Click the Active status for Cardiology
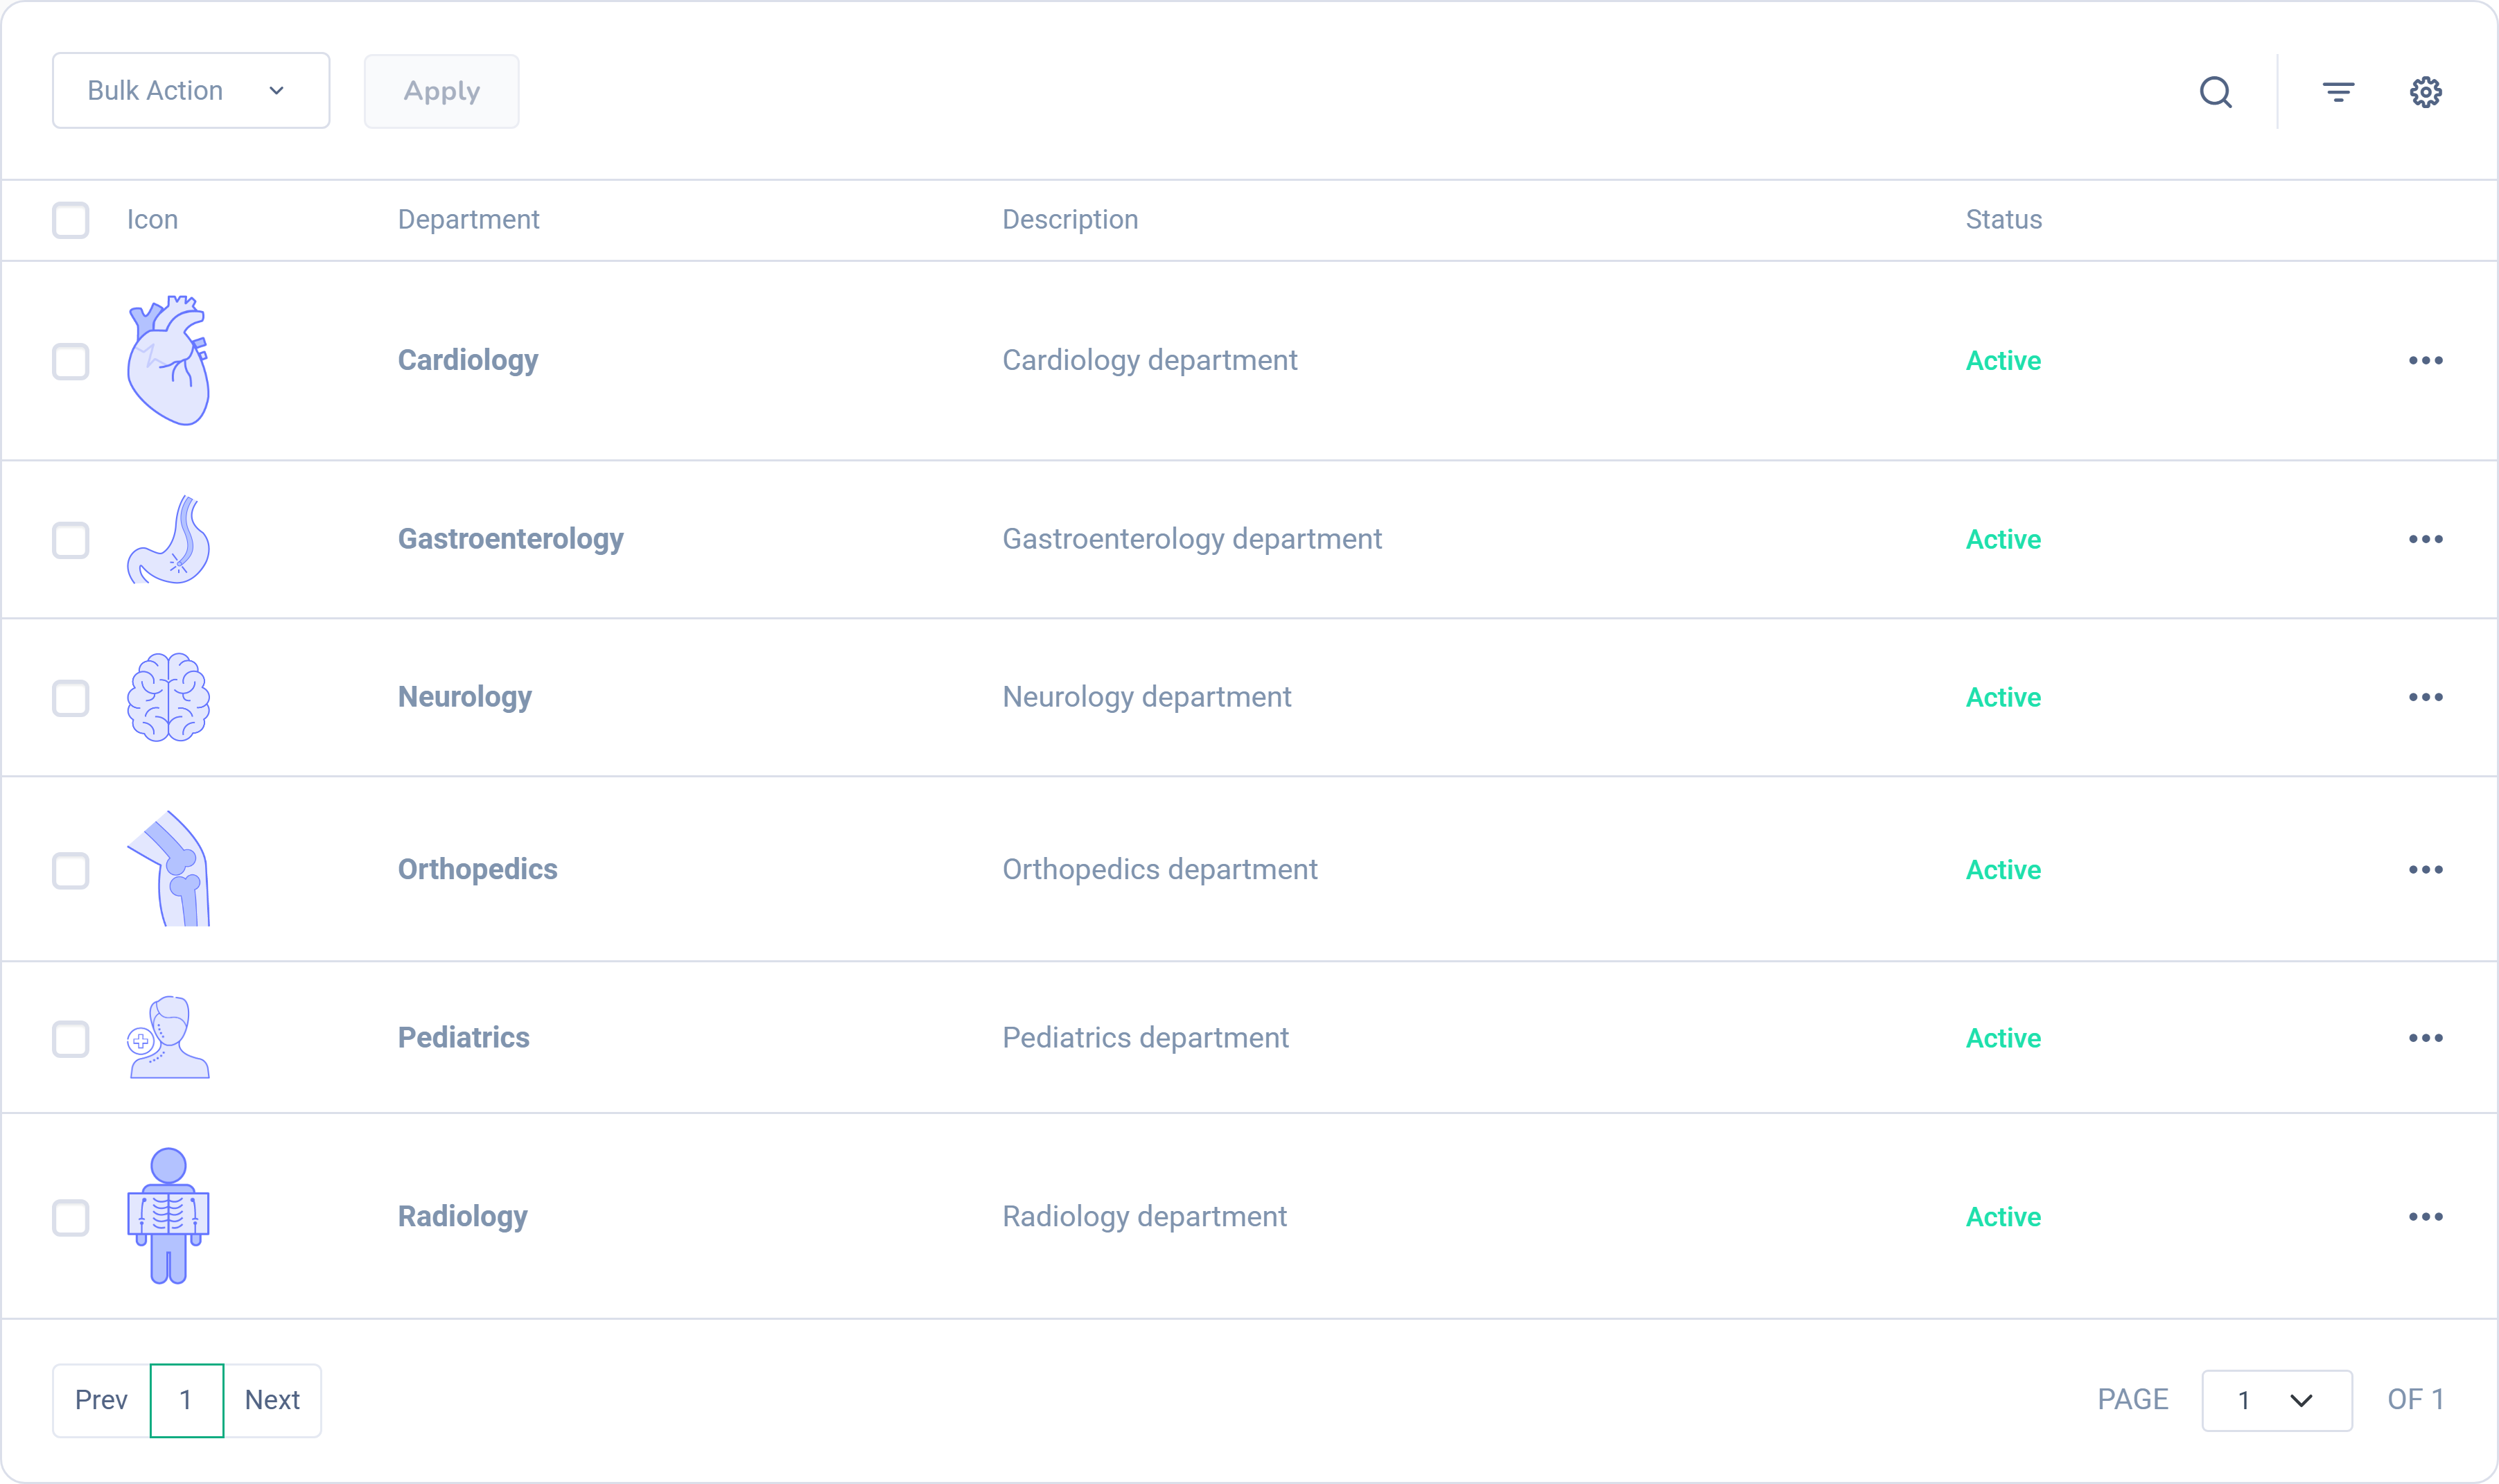This screenshot has height=1484, width=2499. pyautogui.click(x=2003, y=361)
